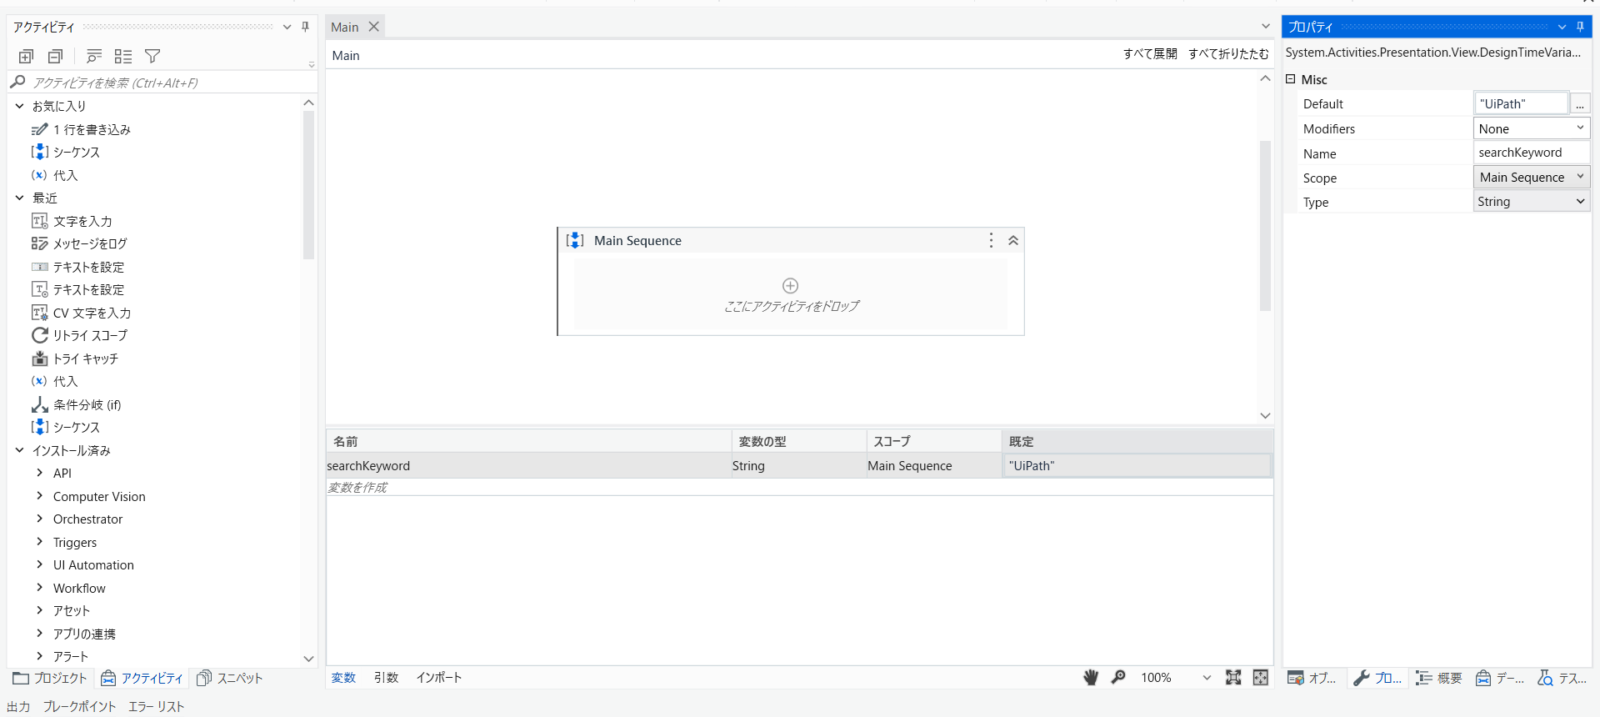Switch to the 引数 (Arguments) tab
Screen dimensions: 1600x717
point(386,678)
